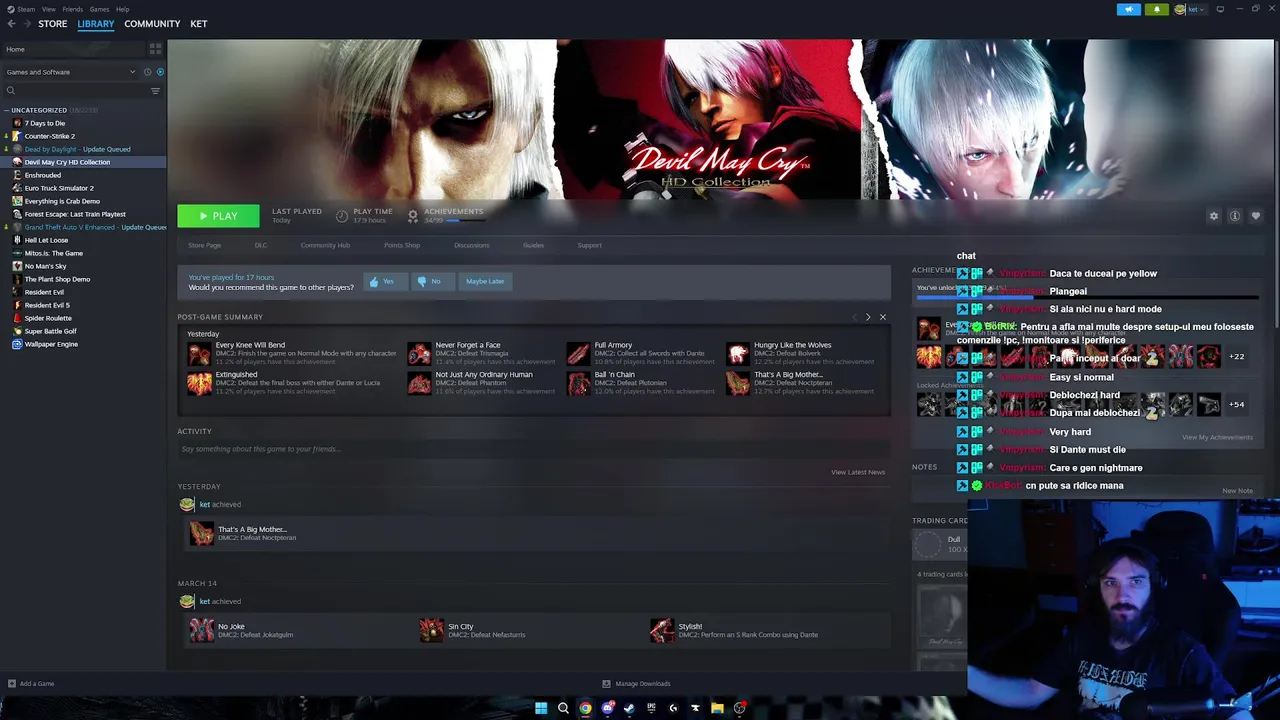The width and height of the screenshot is (1280, 720).
Task: Open the Full Armory achievement icon
Action: (x=579, y=353)
